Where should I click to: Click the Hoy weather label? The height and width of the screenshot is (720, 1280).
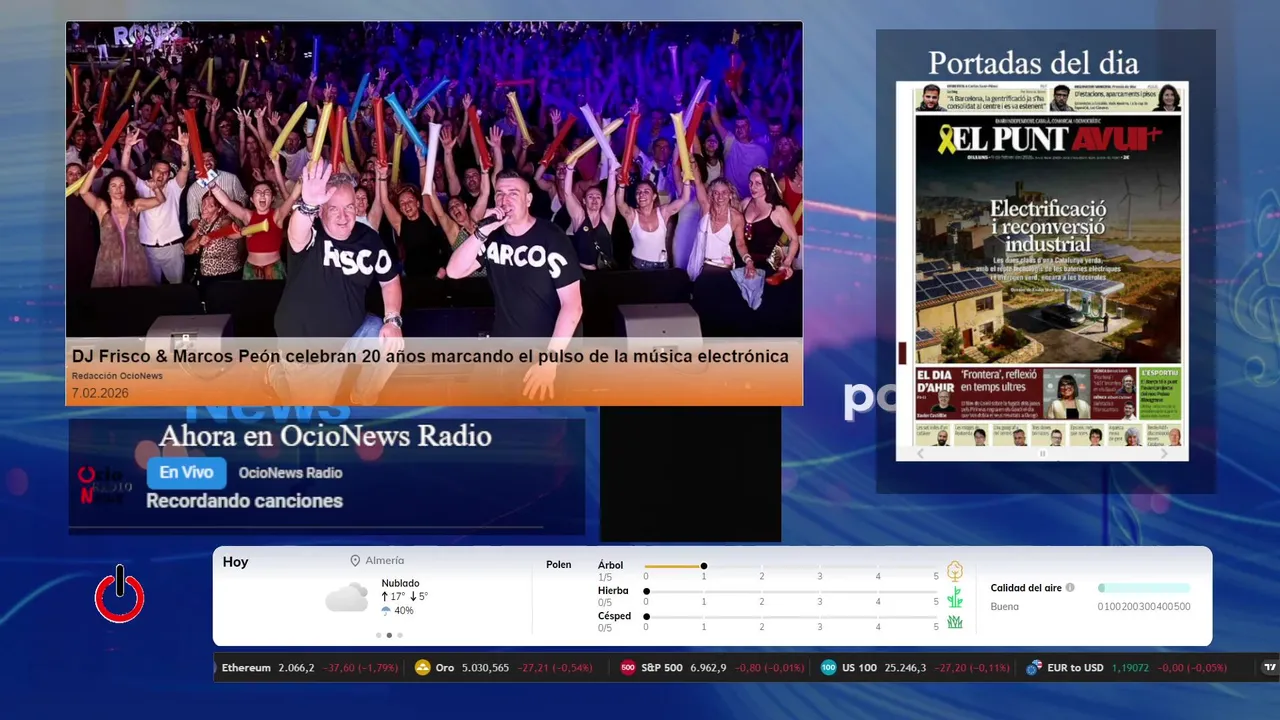pos(235,562)
